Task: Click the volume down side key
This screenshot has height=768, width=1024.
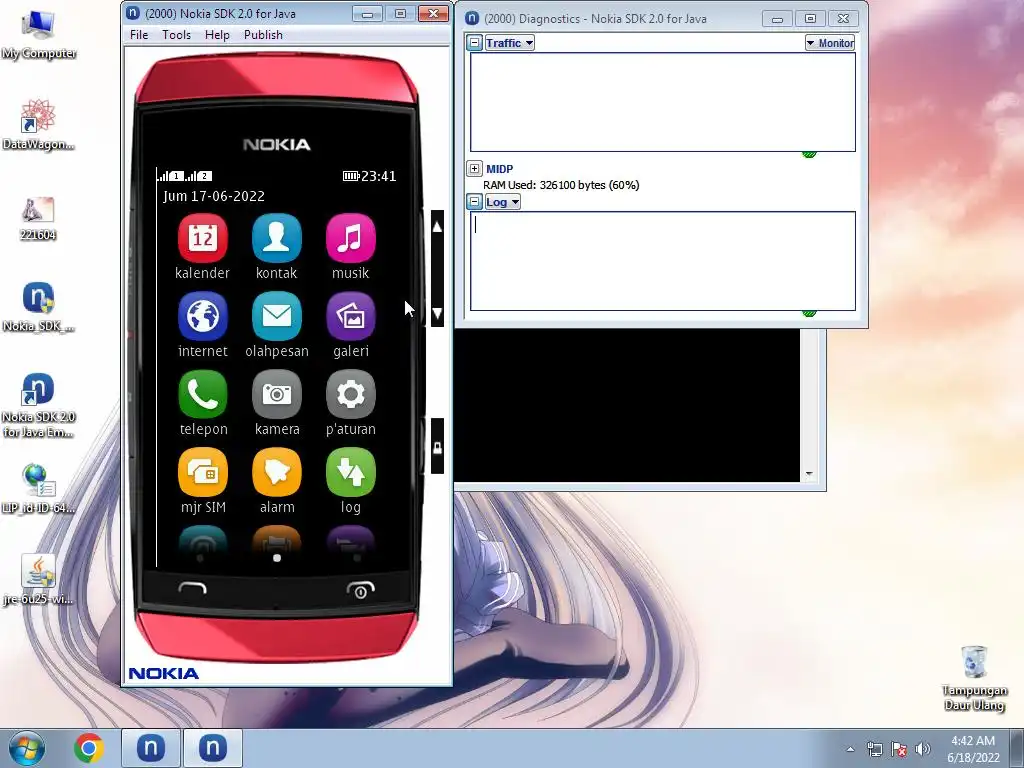Action: click(x=437, y=312)
